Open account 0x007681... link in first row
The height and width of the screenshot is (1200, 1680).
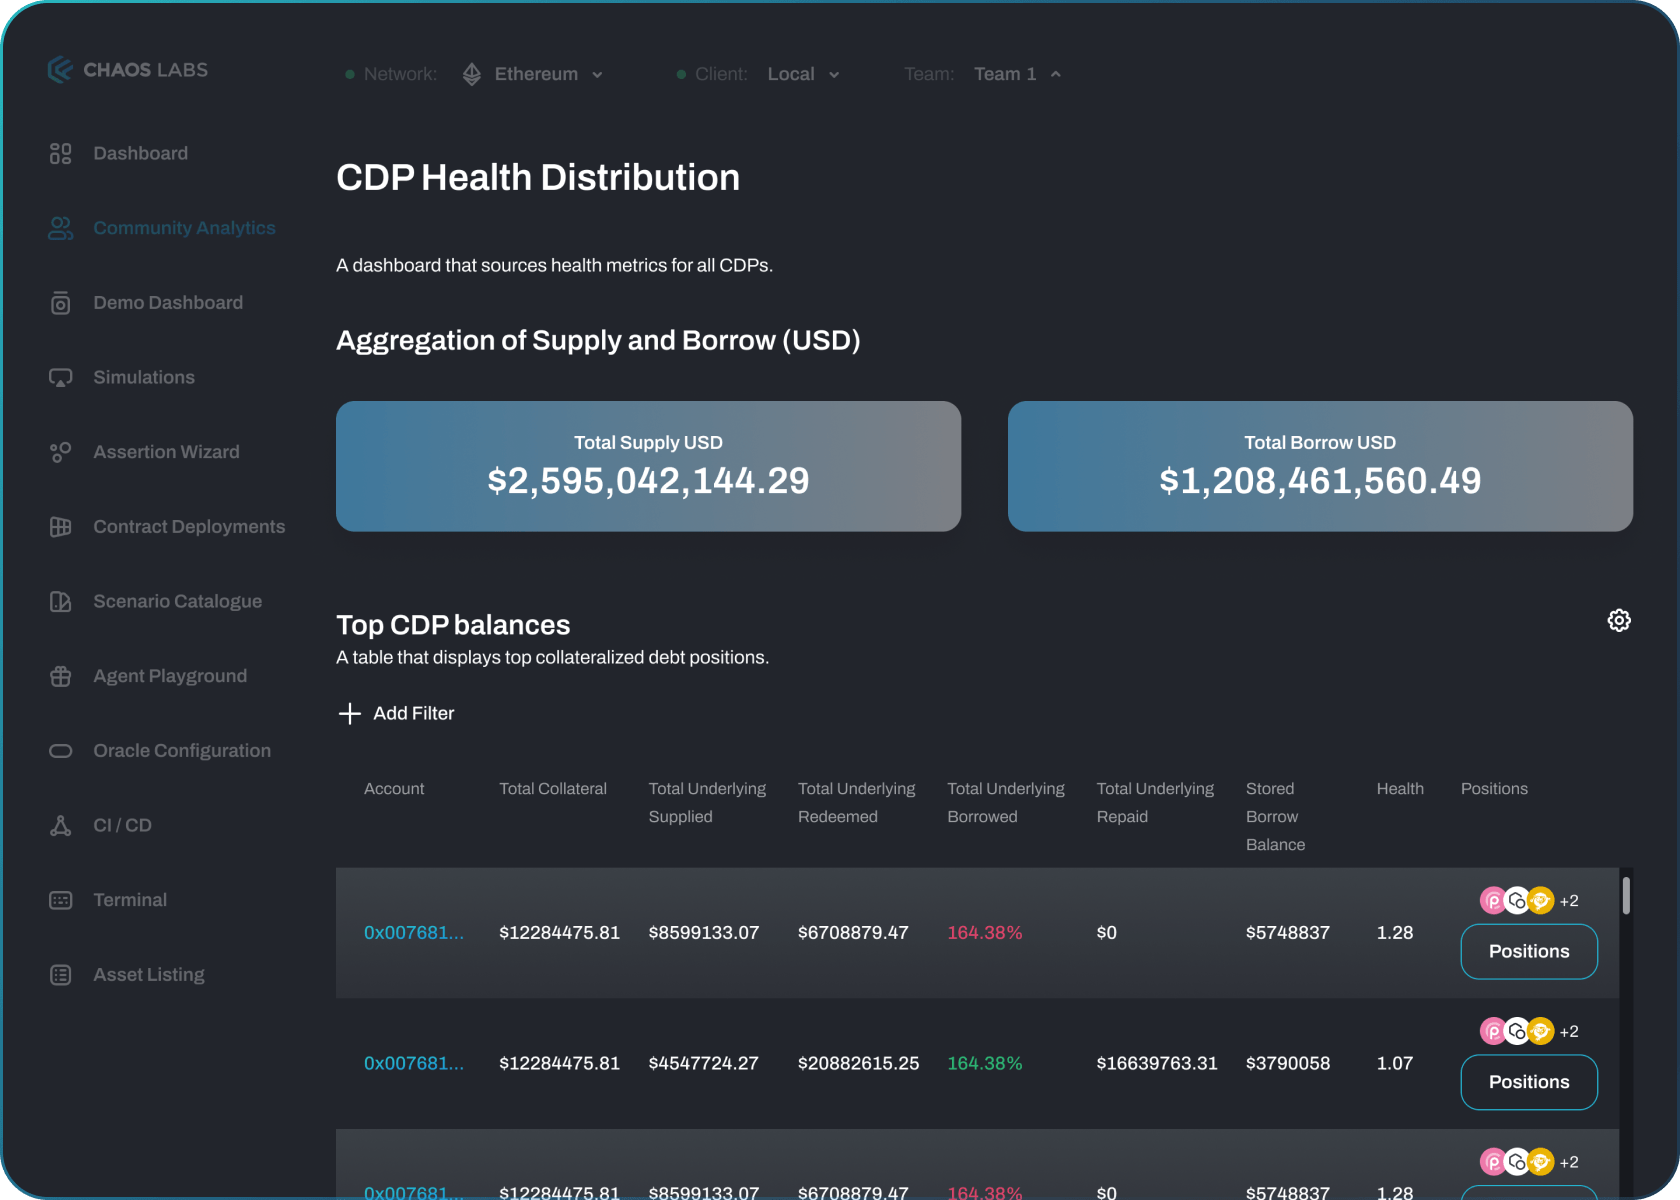[x=414, y=933]
